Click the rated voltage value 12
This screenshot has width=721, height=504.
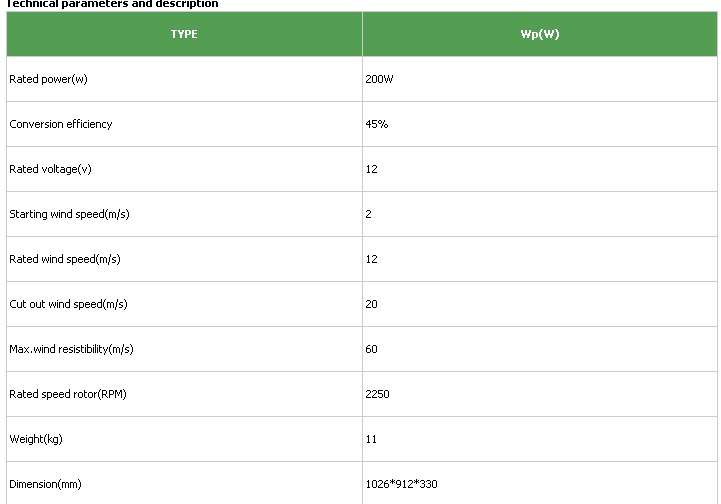(x=372, y=169)
